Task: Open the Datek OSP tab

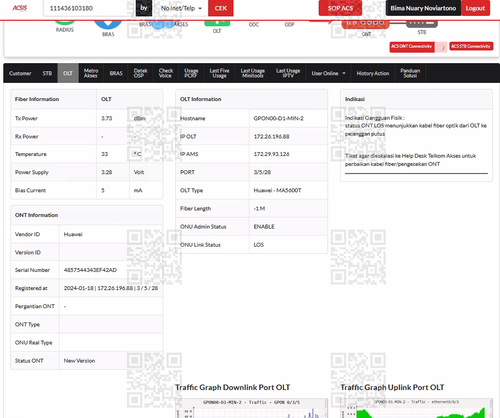Action: coord(140,73)
